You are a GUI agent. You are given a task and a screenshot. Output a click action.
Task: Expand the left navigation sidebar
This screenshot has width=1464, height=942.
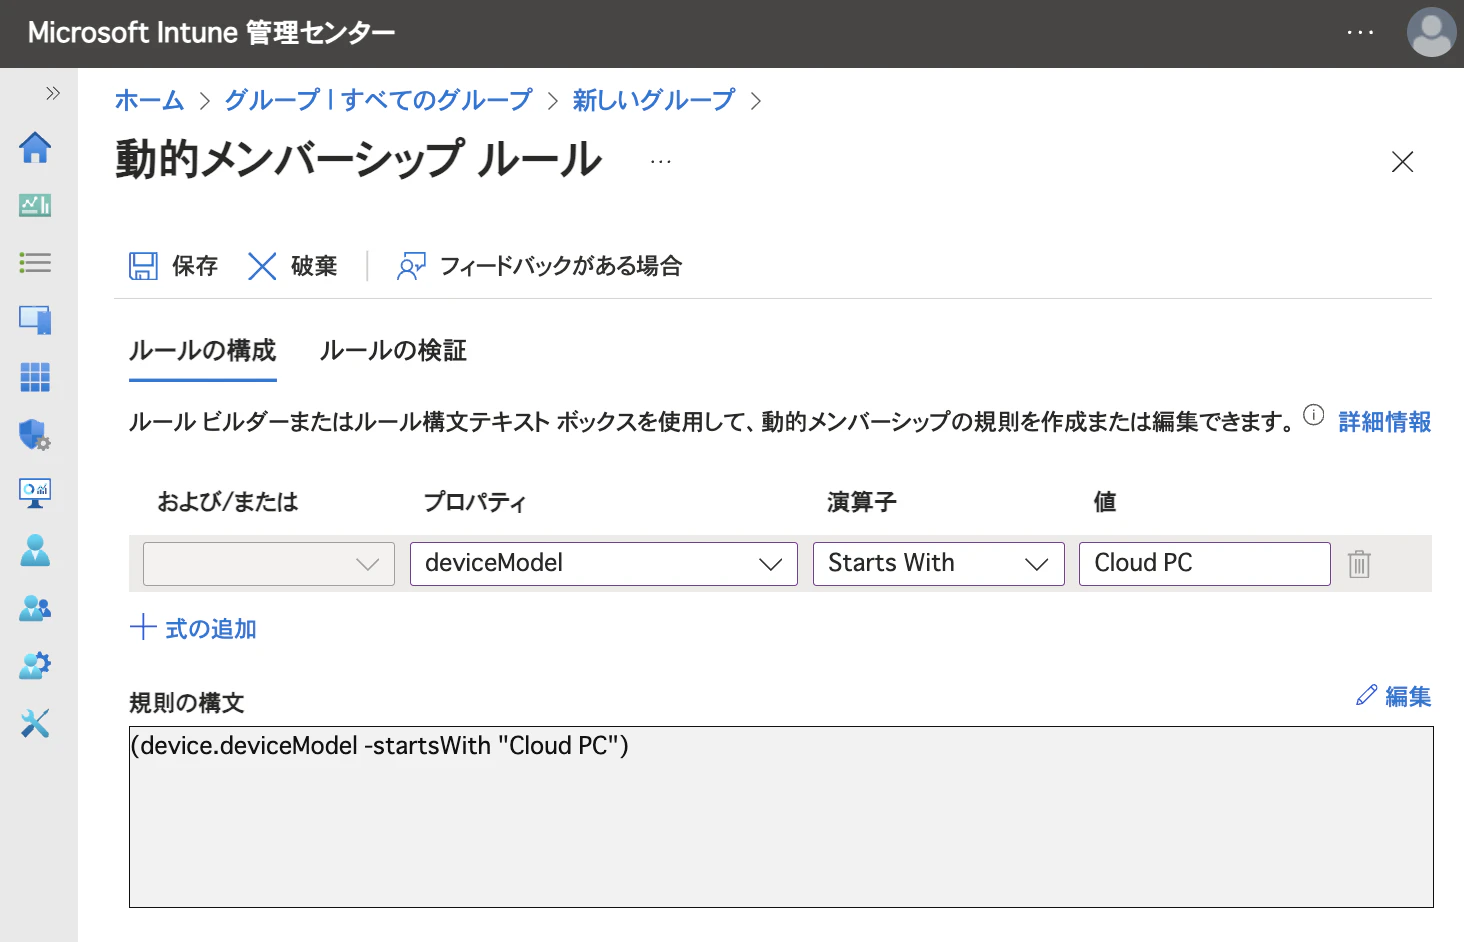(53, 93)
